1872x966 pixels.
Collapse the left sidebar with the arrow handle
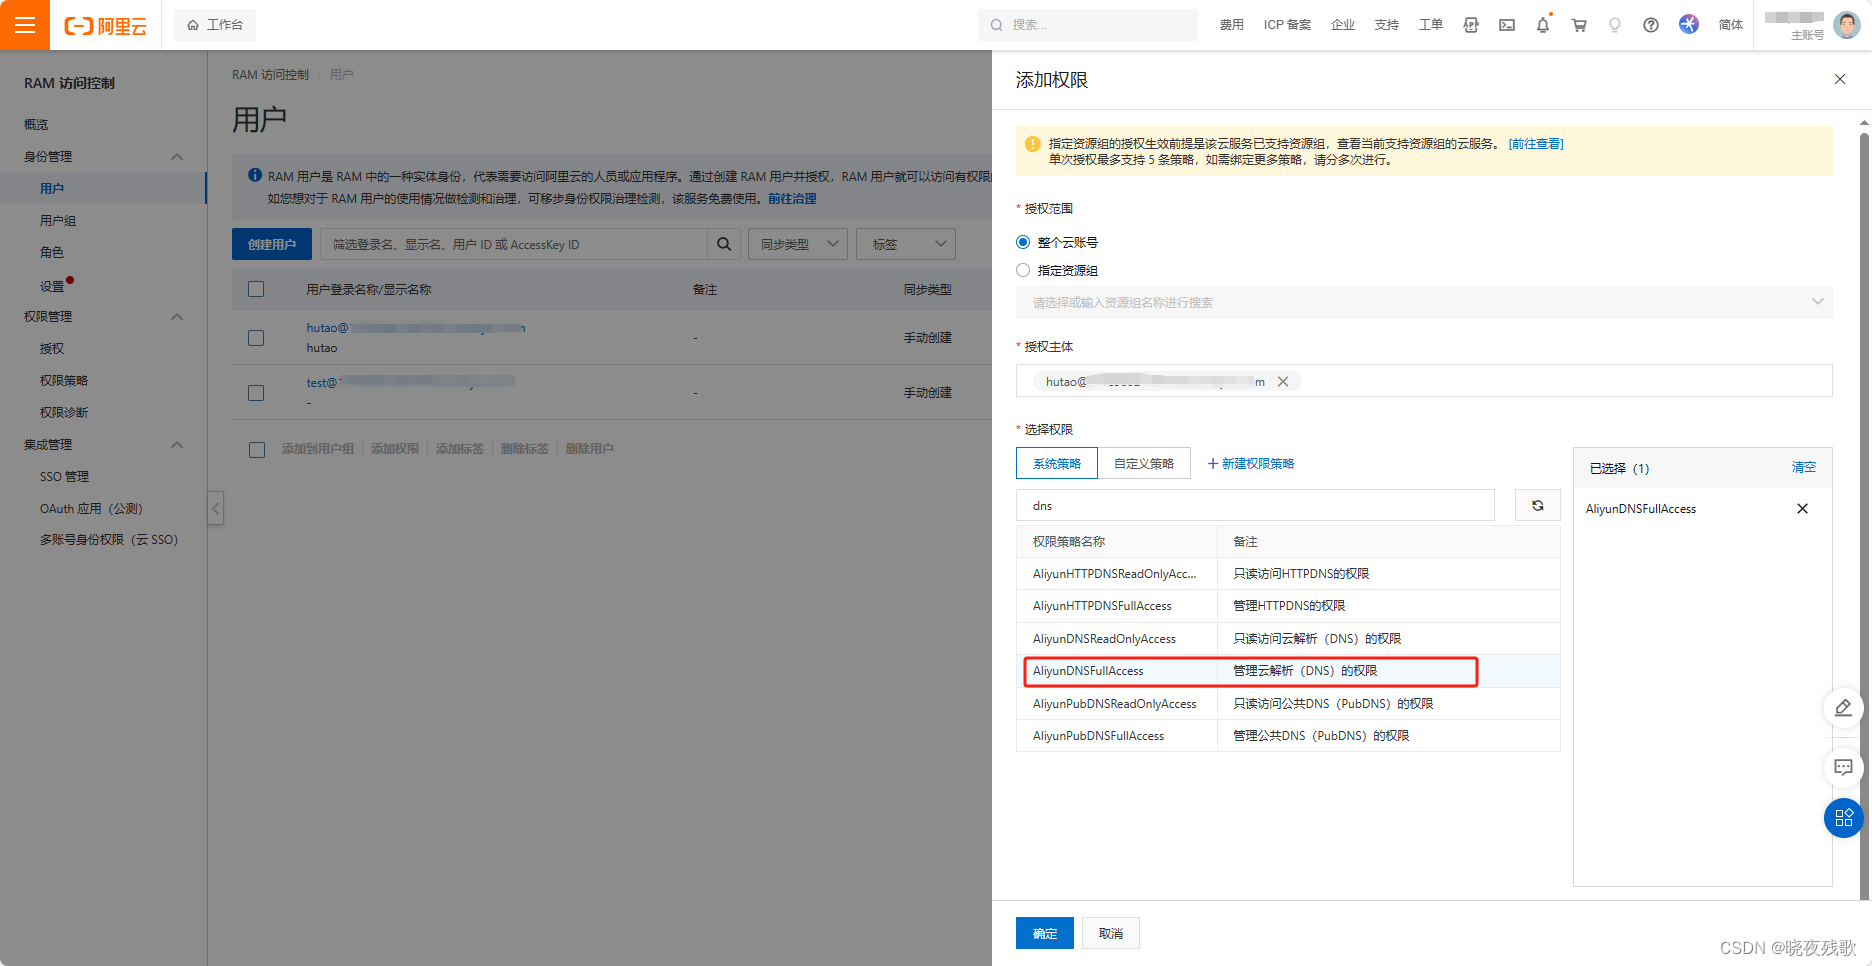(215, 508)
